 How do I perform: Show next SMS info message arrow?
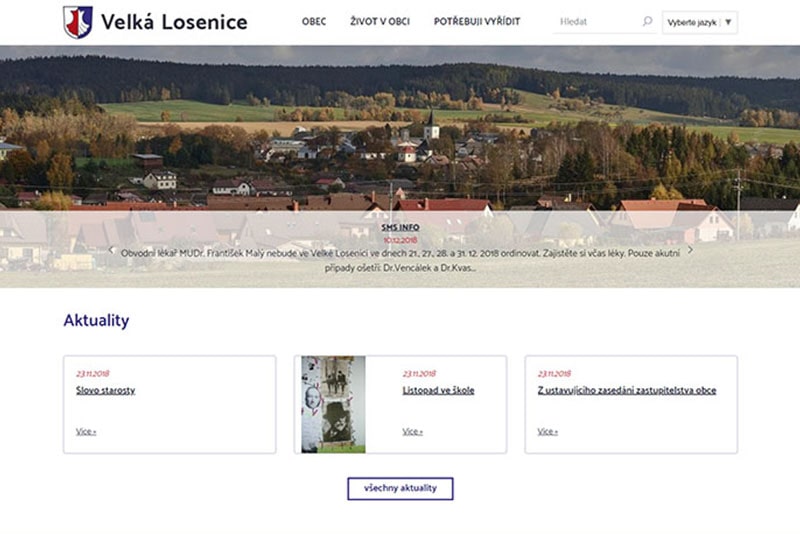click(x=690, y=250)
